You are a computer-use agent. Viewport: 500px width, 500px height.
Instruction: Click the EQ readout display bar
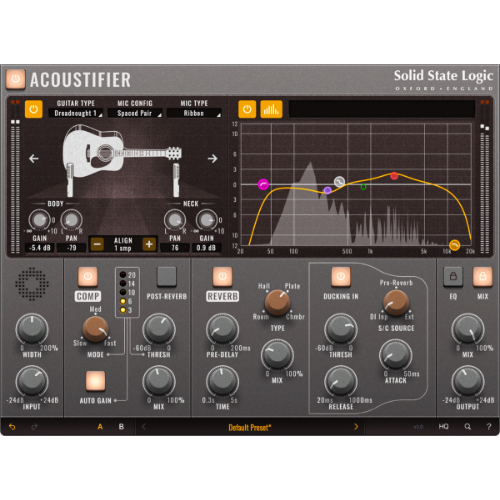(x=382, y=109)
